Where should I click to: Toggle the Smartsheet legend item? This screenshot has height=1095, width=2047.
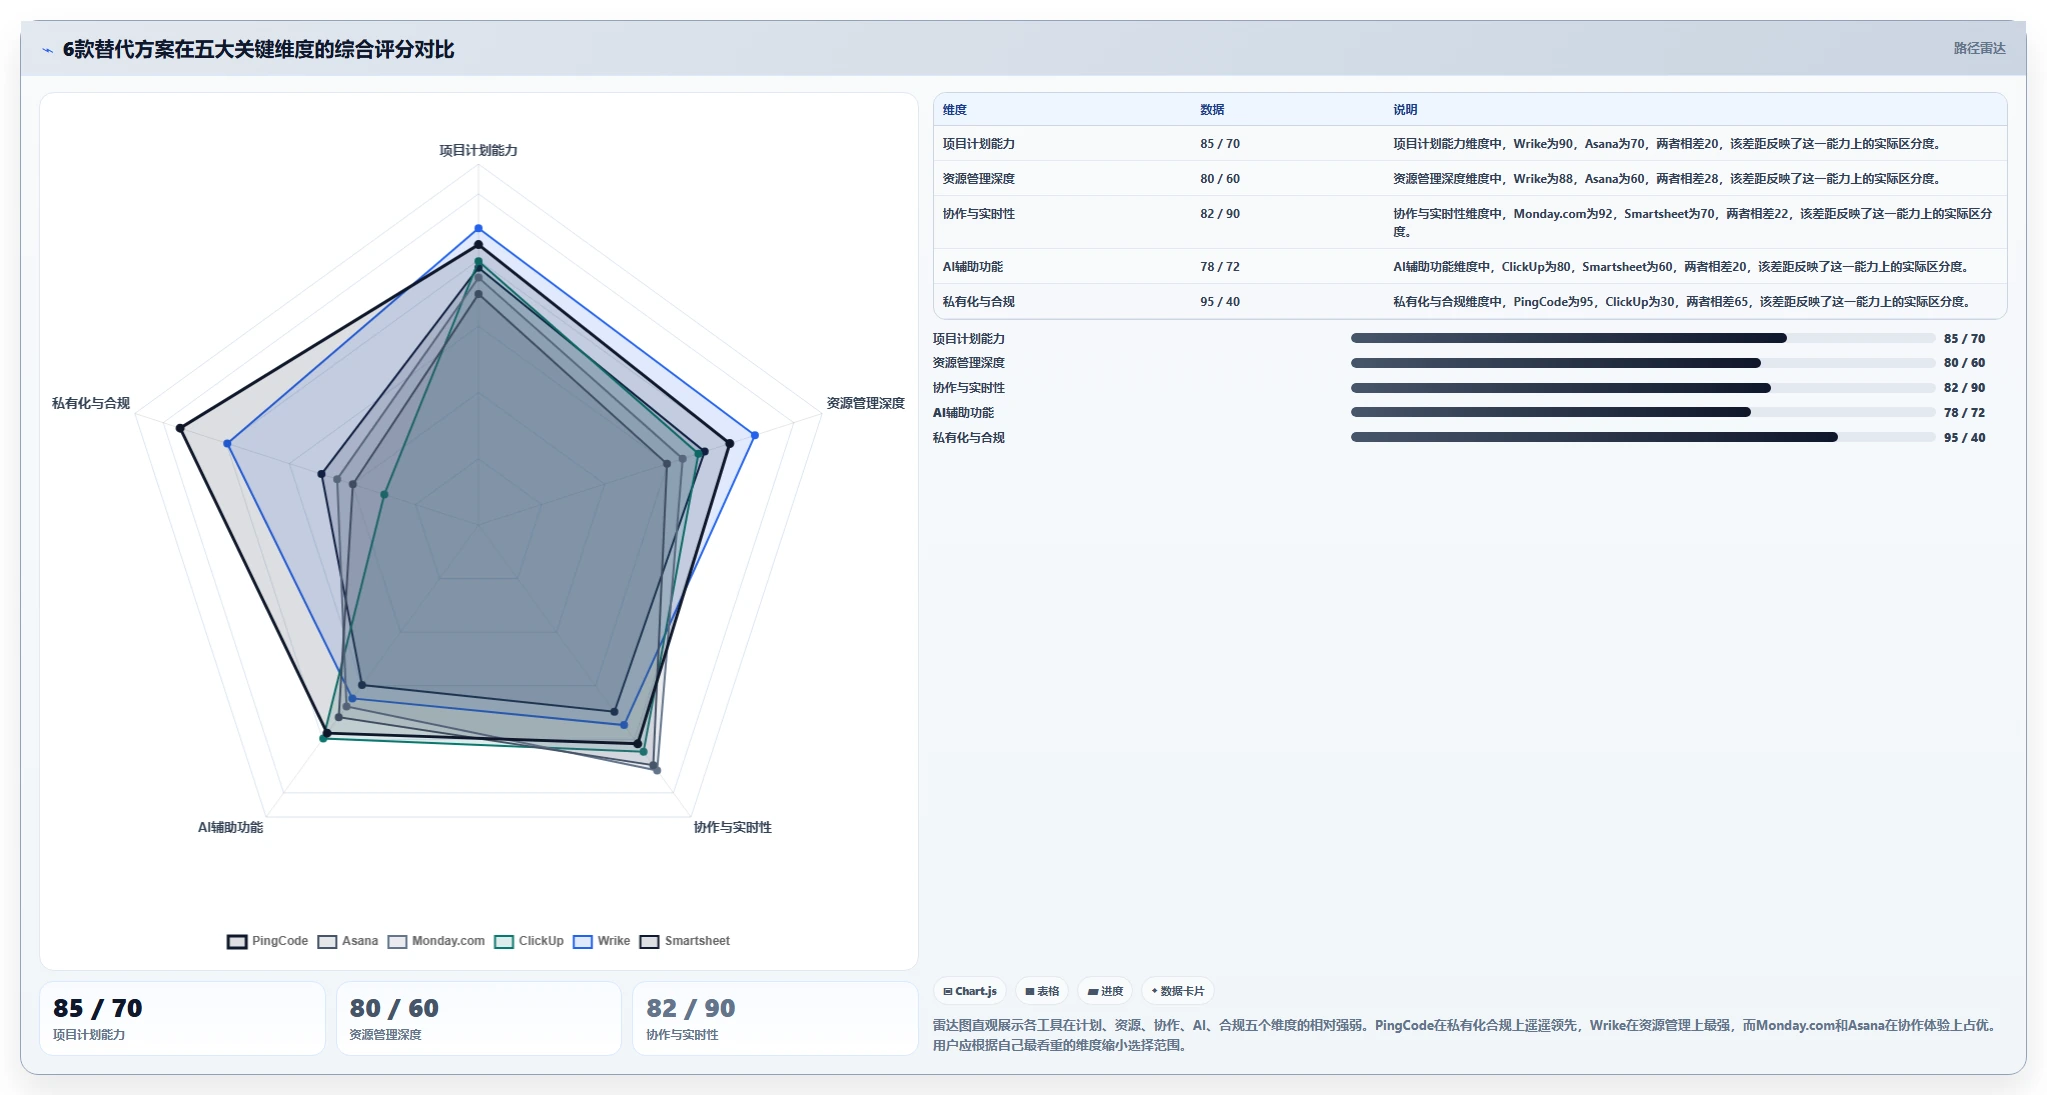685,941
